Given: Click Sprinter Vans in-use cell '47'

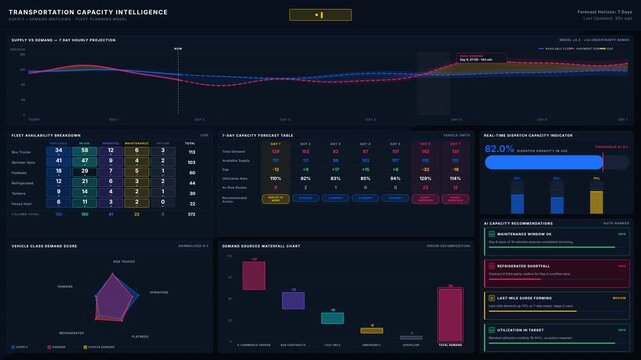Looking at the screenshot, I should click(x=85, y=162).
